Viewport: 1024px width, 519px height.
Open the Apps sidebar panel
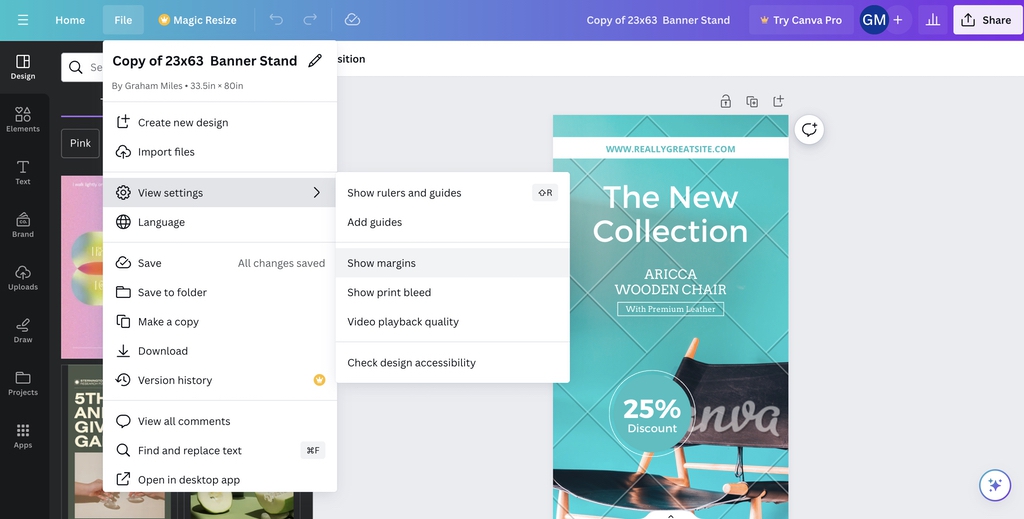tap(23, 436)
